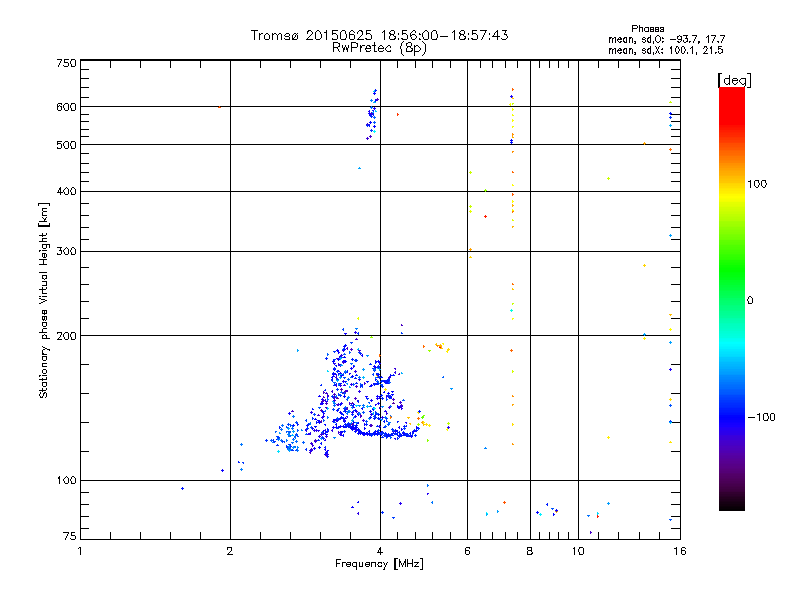Click the 'RwPretec (8p)' subtitle
This screenshot has width=800, height=600.
(379, 48)
